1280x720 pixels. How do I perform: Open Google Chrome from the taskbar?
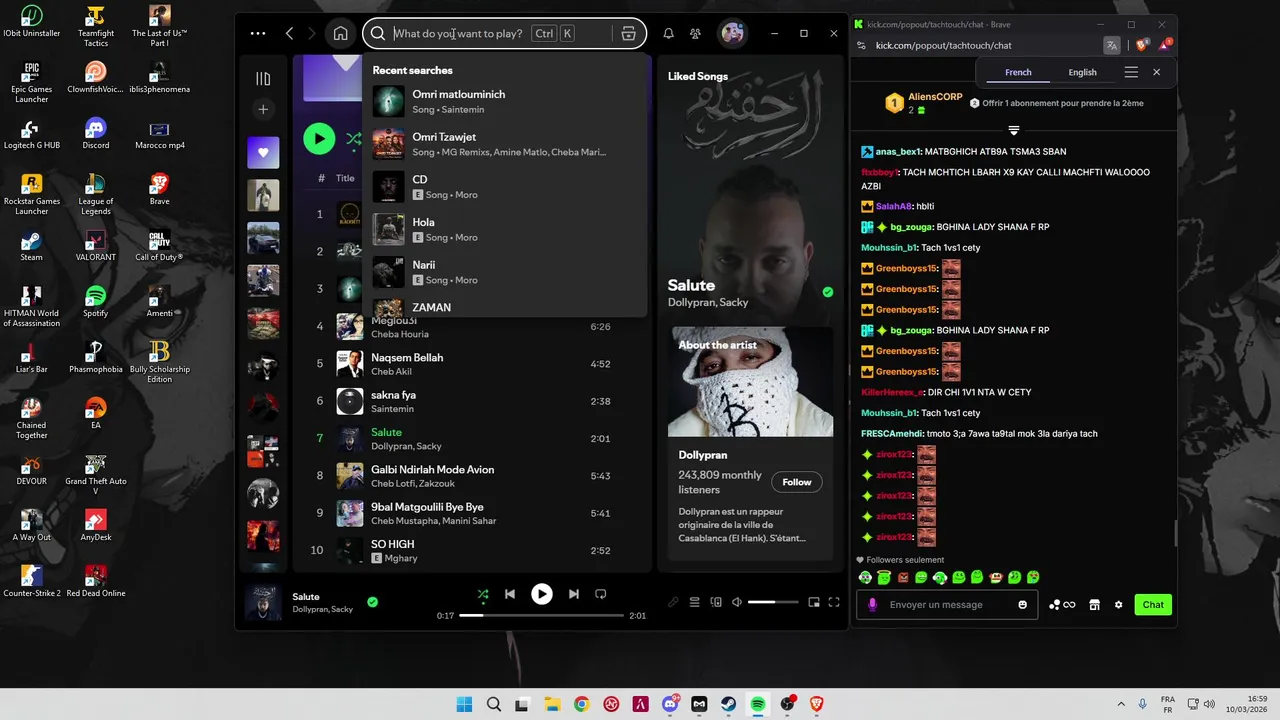pyautogui.click(x=581, y=704)
